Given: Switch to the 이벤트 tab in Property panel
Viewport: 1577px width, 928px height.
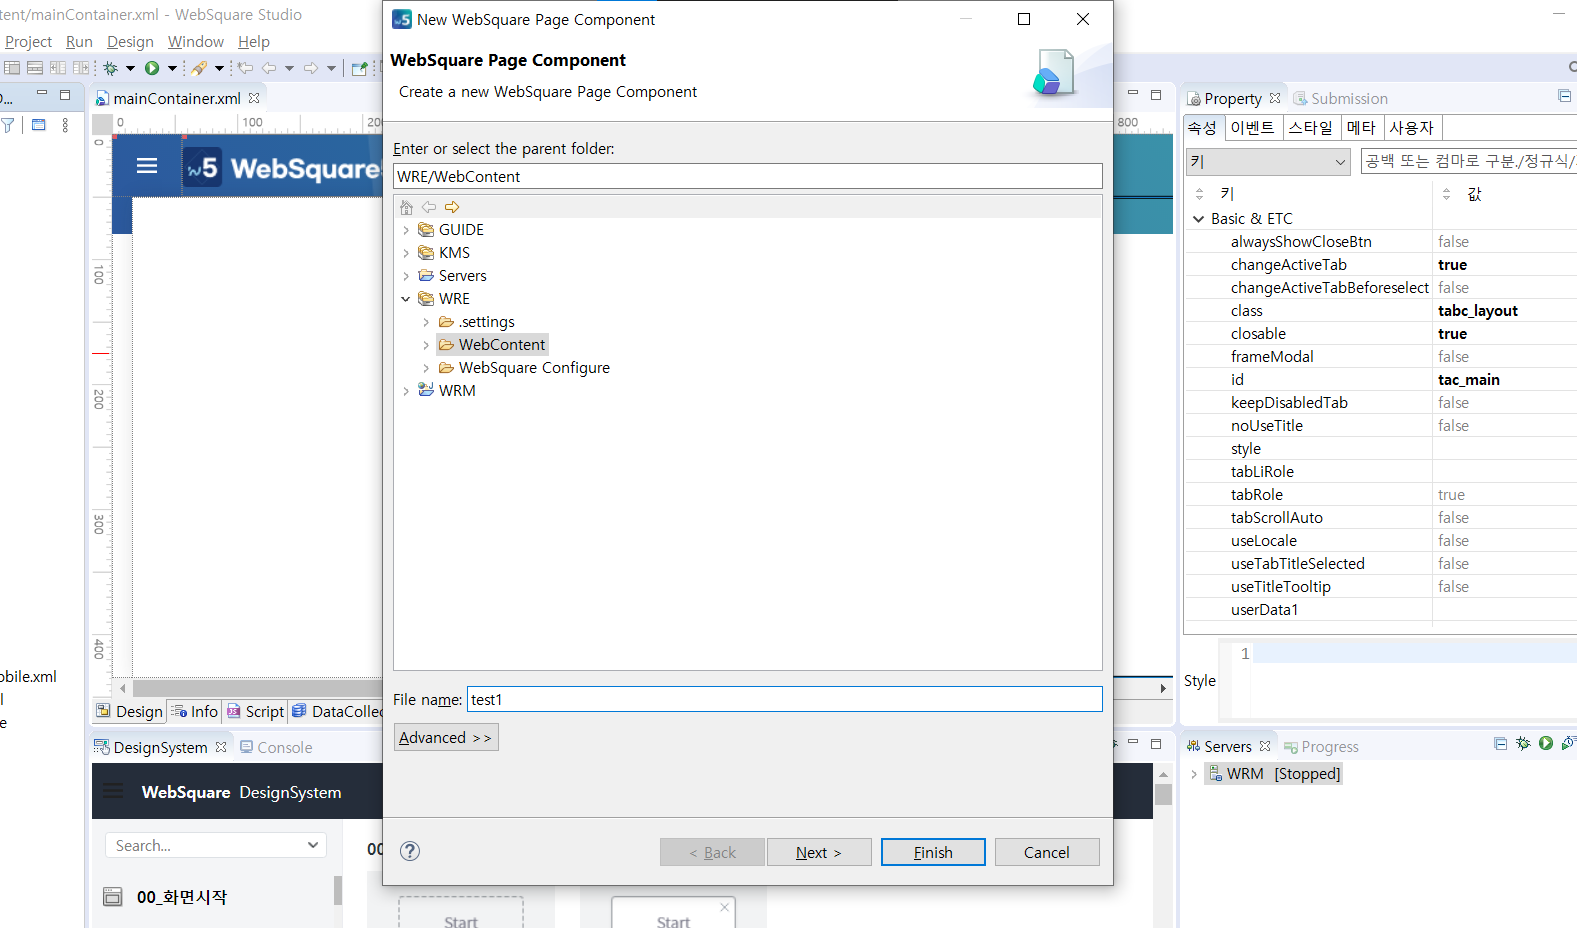Looking at the screenshot, I should coord(1252,128).
